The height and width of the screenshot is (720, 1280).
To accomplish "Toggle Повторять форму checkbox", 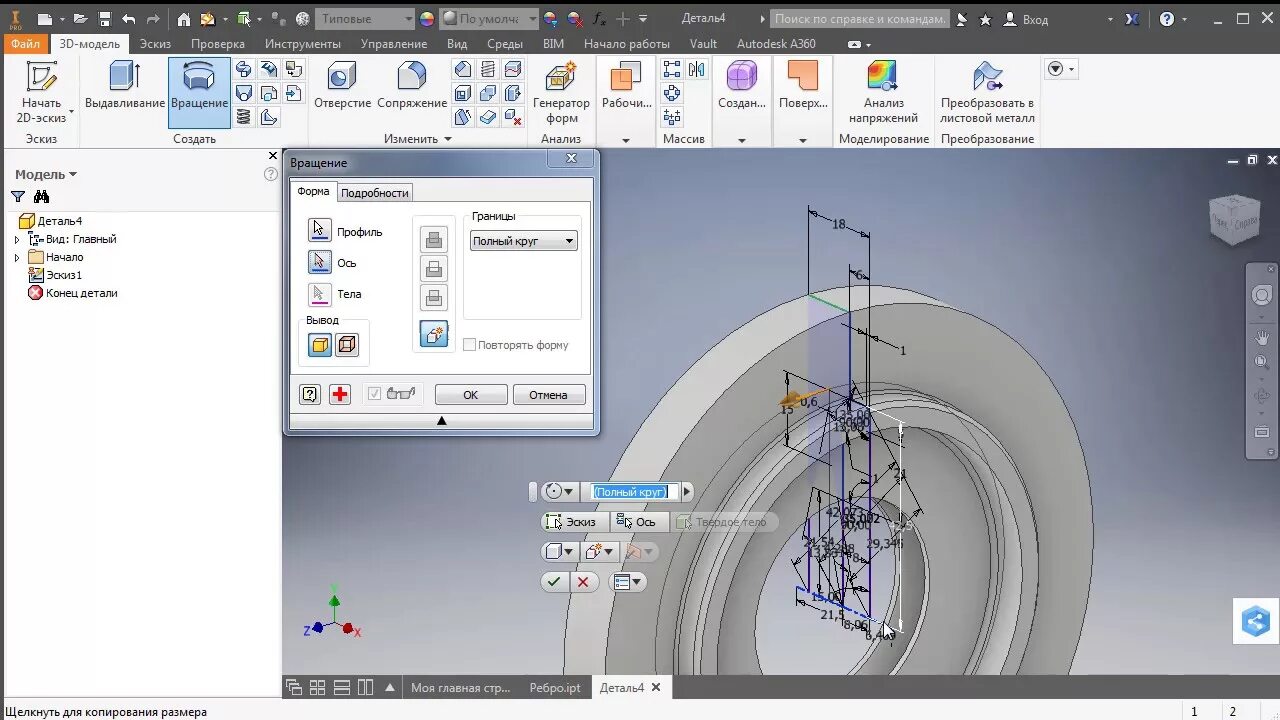I will (x=469, y=345).
